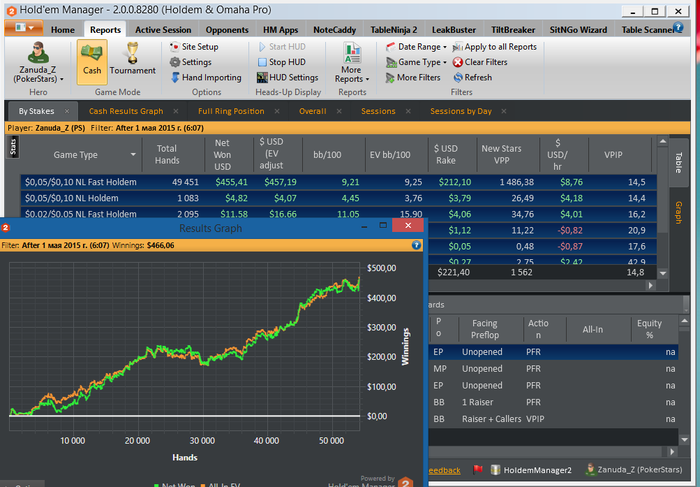The image size is (700, 487).
Task: Close the Full Ring Position tab
Action: pyautogui.click(x=277, y=111)
